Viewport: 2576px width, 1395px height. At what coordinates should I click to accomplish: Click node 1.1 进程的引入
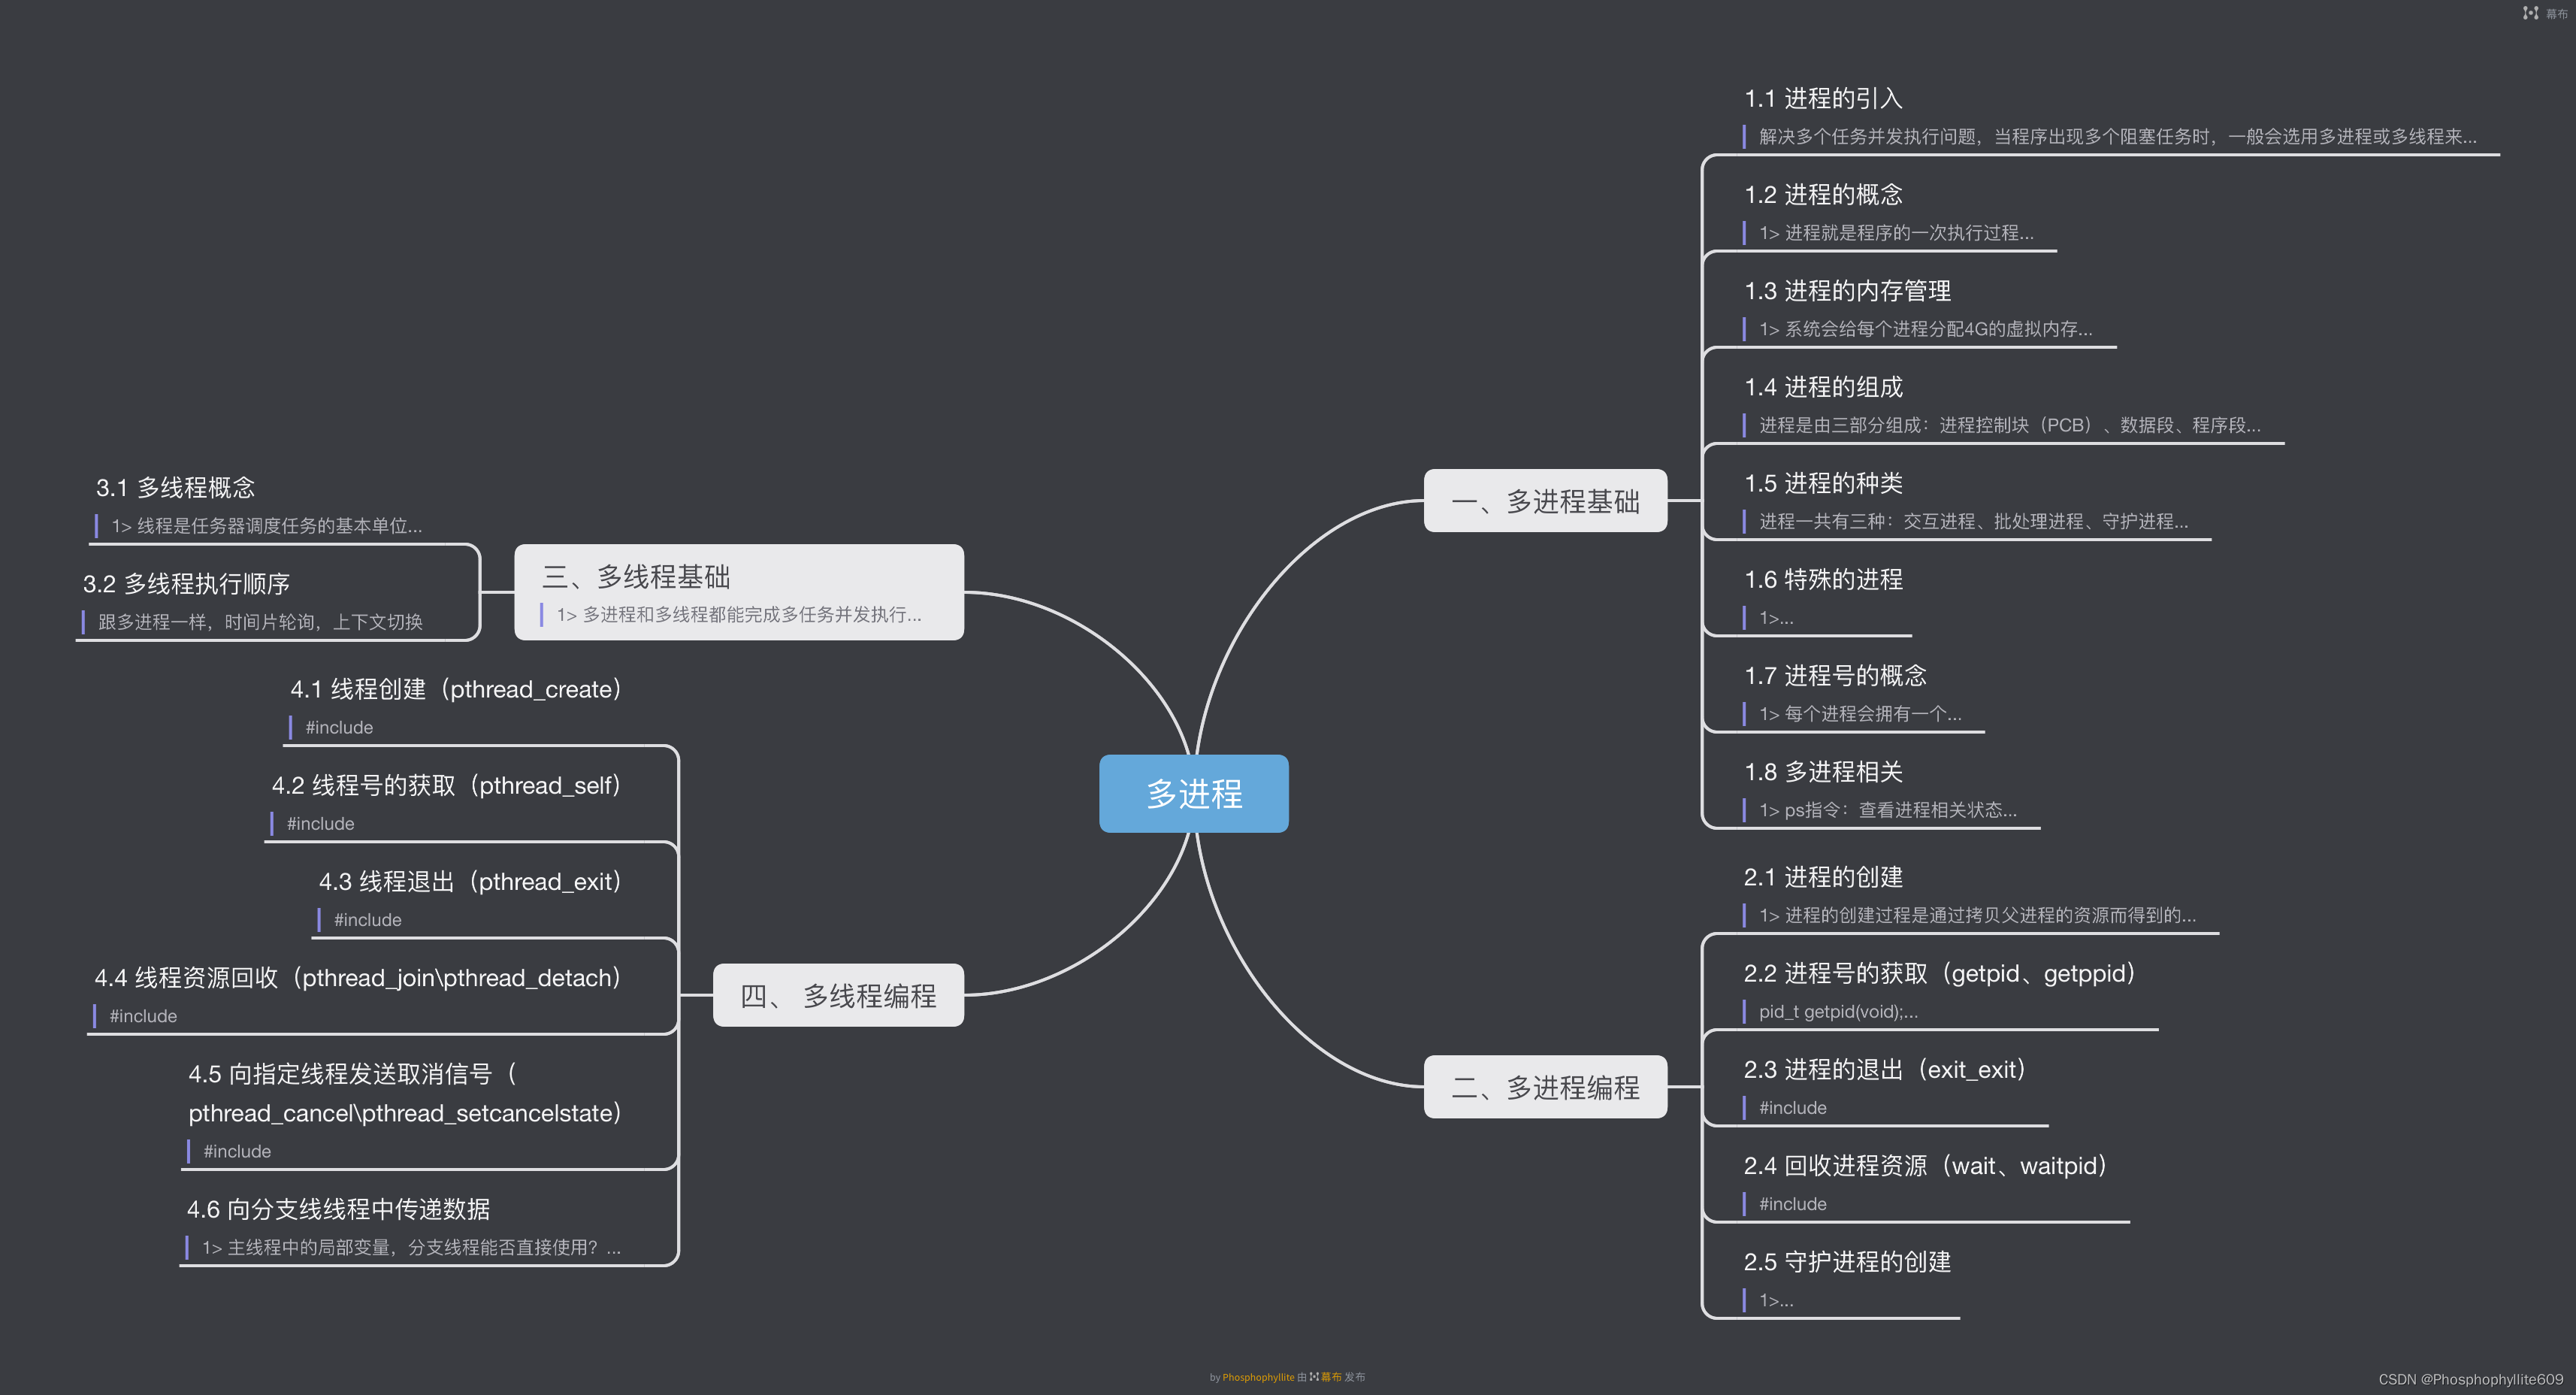coord(1823,99)
